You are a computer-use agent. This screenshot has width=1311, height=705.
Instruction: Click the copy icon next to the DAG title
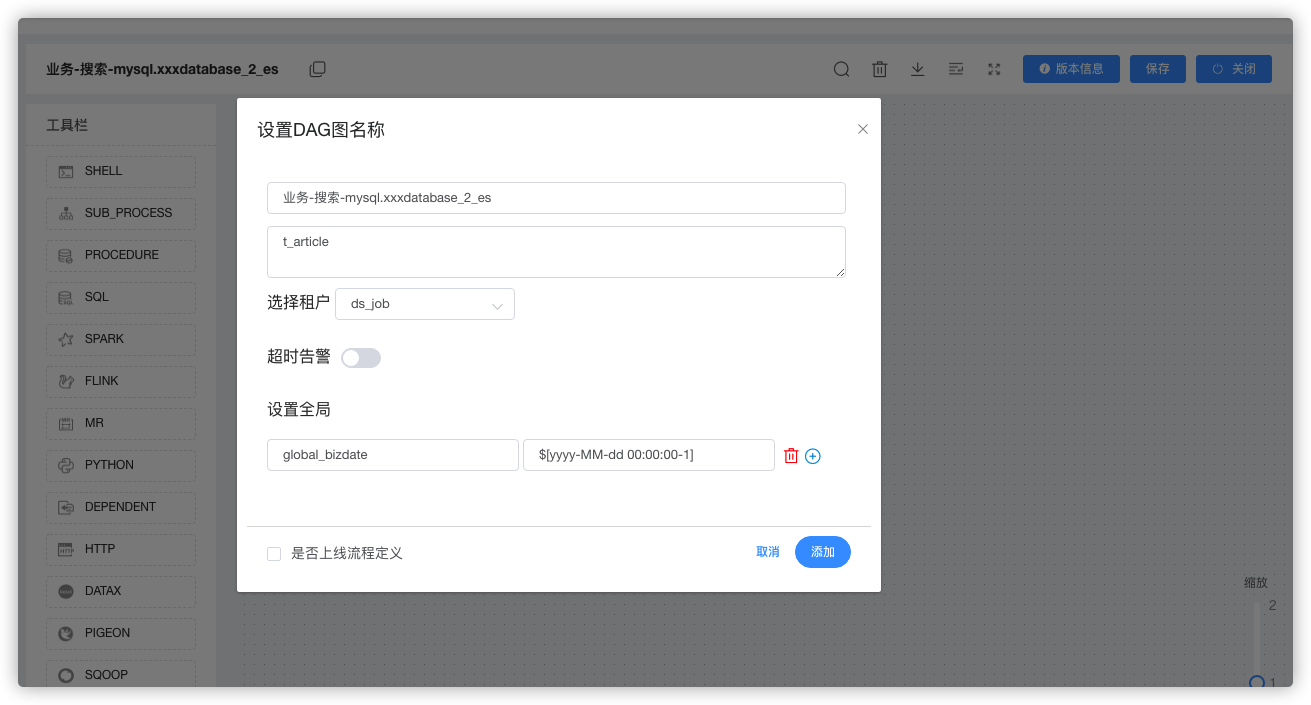tap(317, 69)
